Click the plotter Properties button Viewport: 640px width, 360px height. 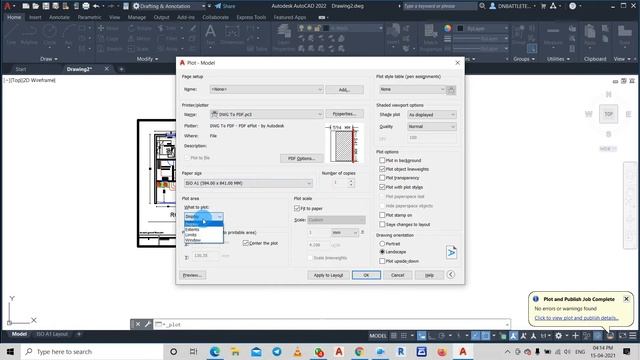click(344, 114)
